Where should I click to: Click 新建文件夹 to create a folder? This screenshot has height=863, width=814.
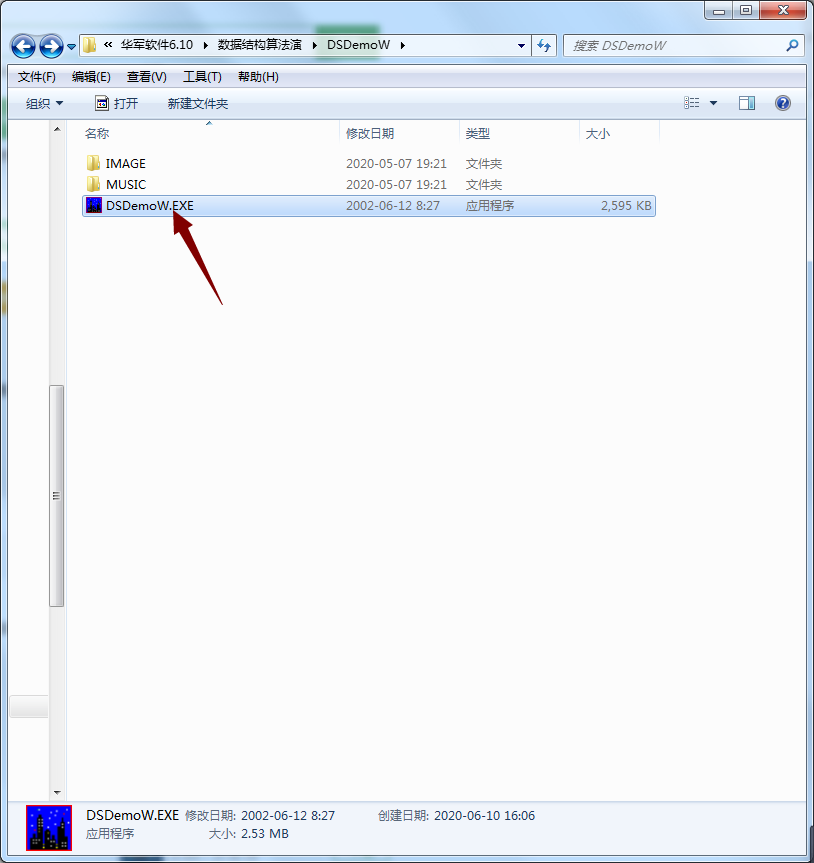(x=198, y=103)
